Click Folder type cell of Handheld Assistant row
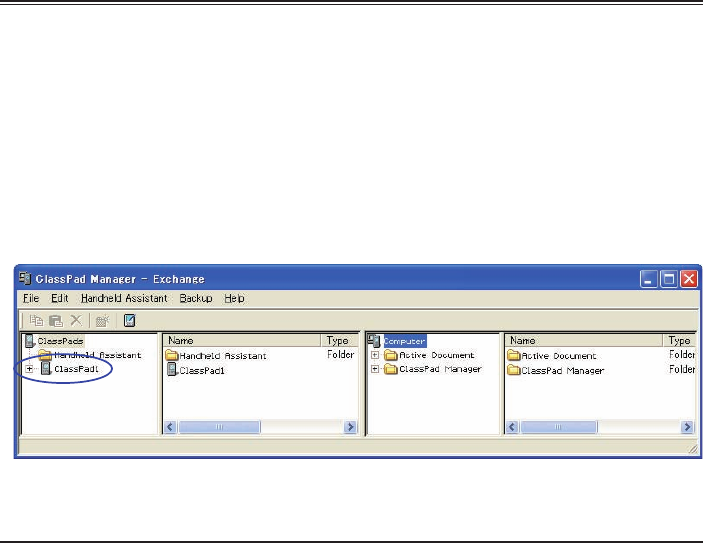 click(341, 355)
